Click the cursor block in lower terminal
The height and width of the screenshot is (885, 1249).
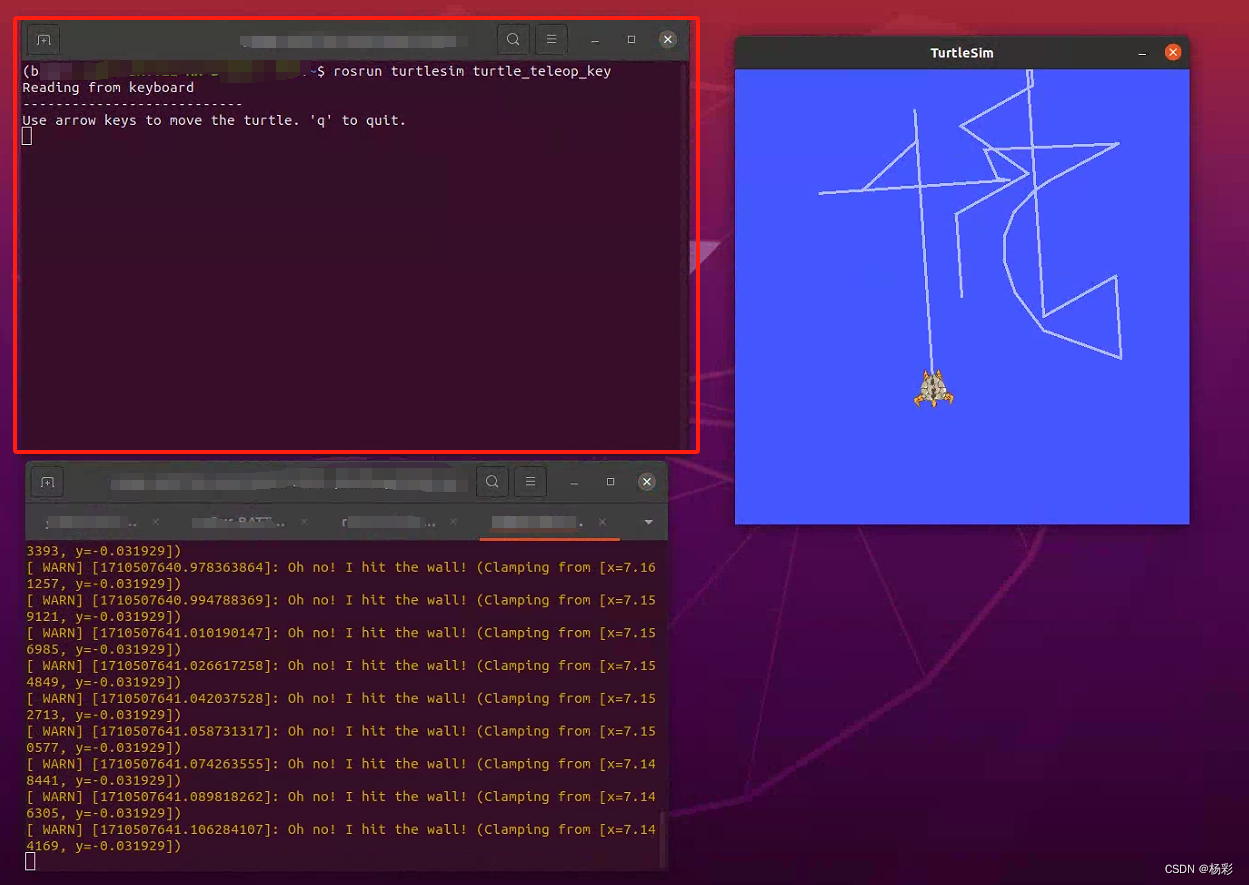point(30,861)
